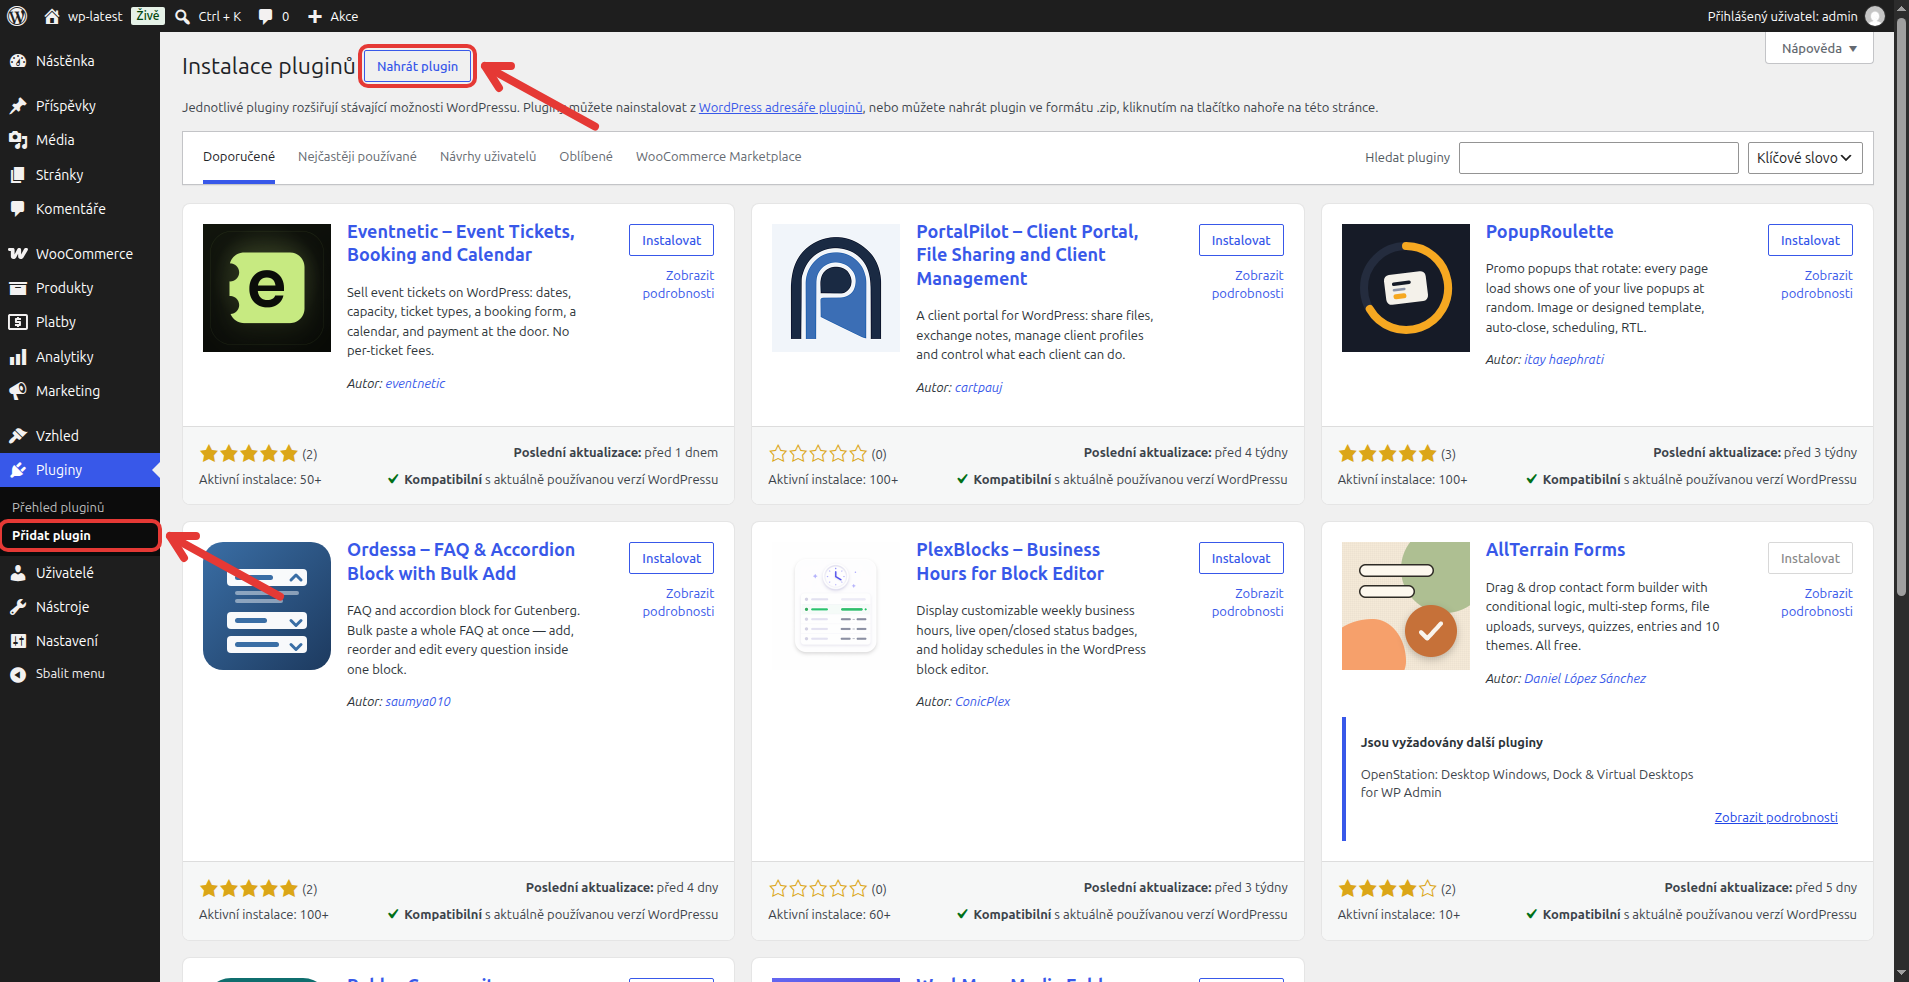Open Ctrl+K search command palette
Screen dimensions: 1909x982
click(208, 16)
